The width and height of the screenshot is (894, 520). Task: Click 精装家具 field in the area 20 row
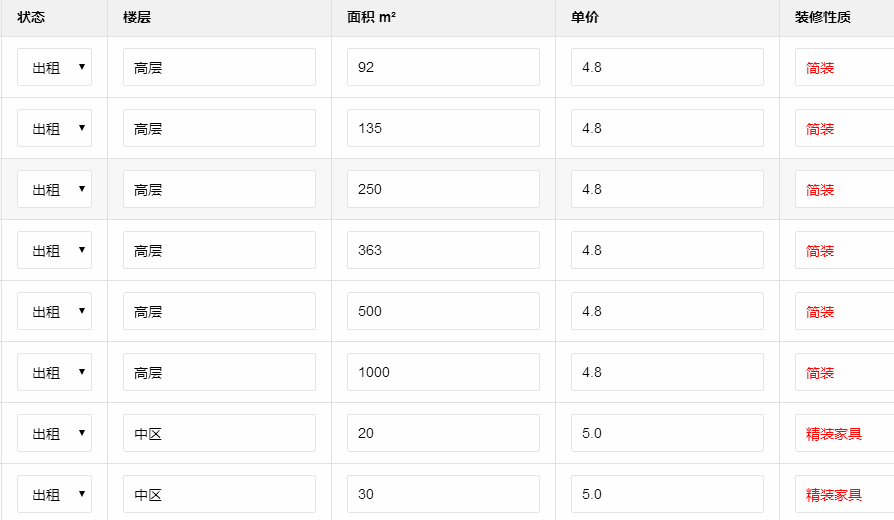coord(845,434)
